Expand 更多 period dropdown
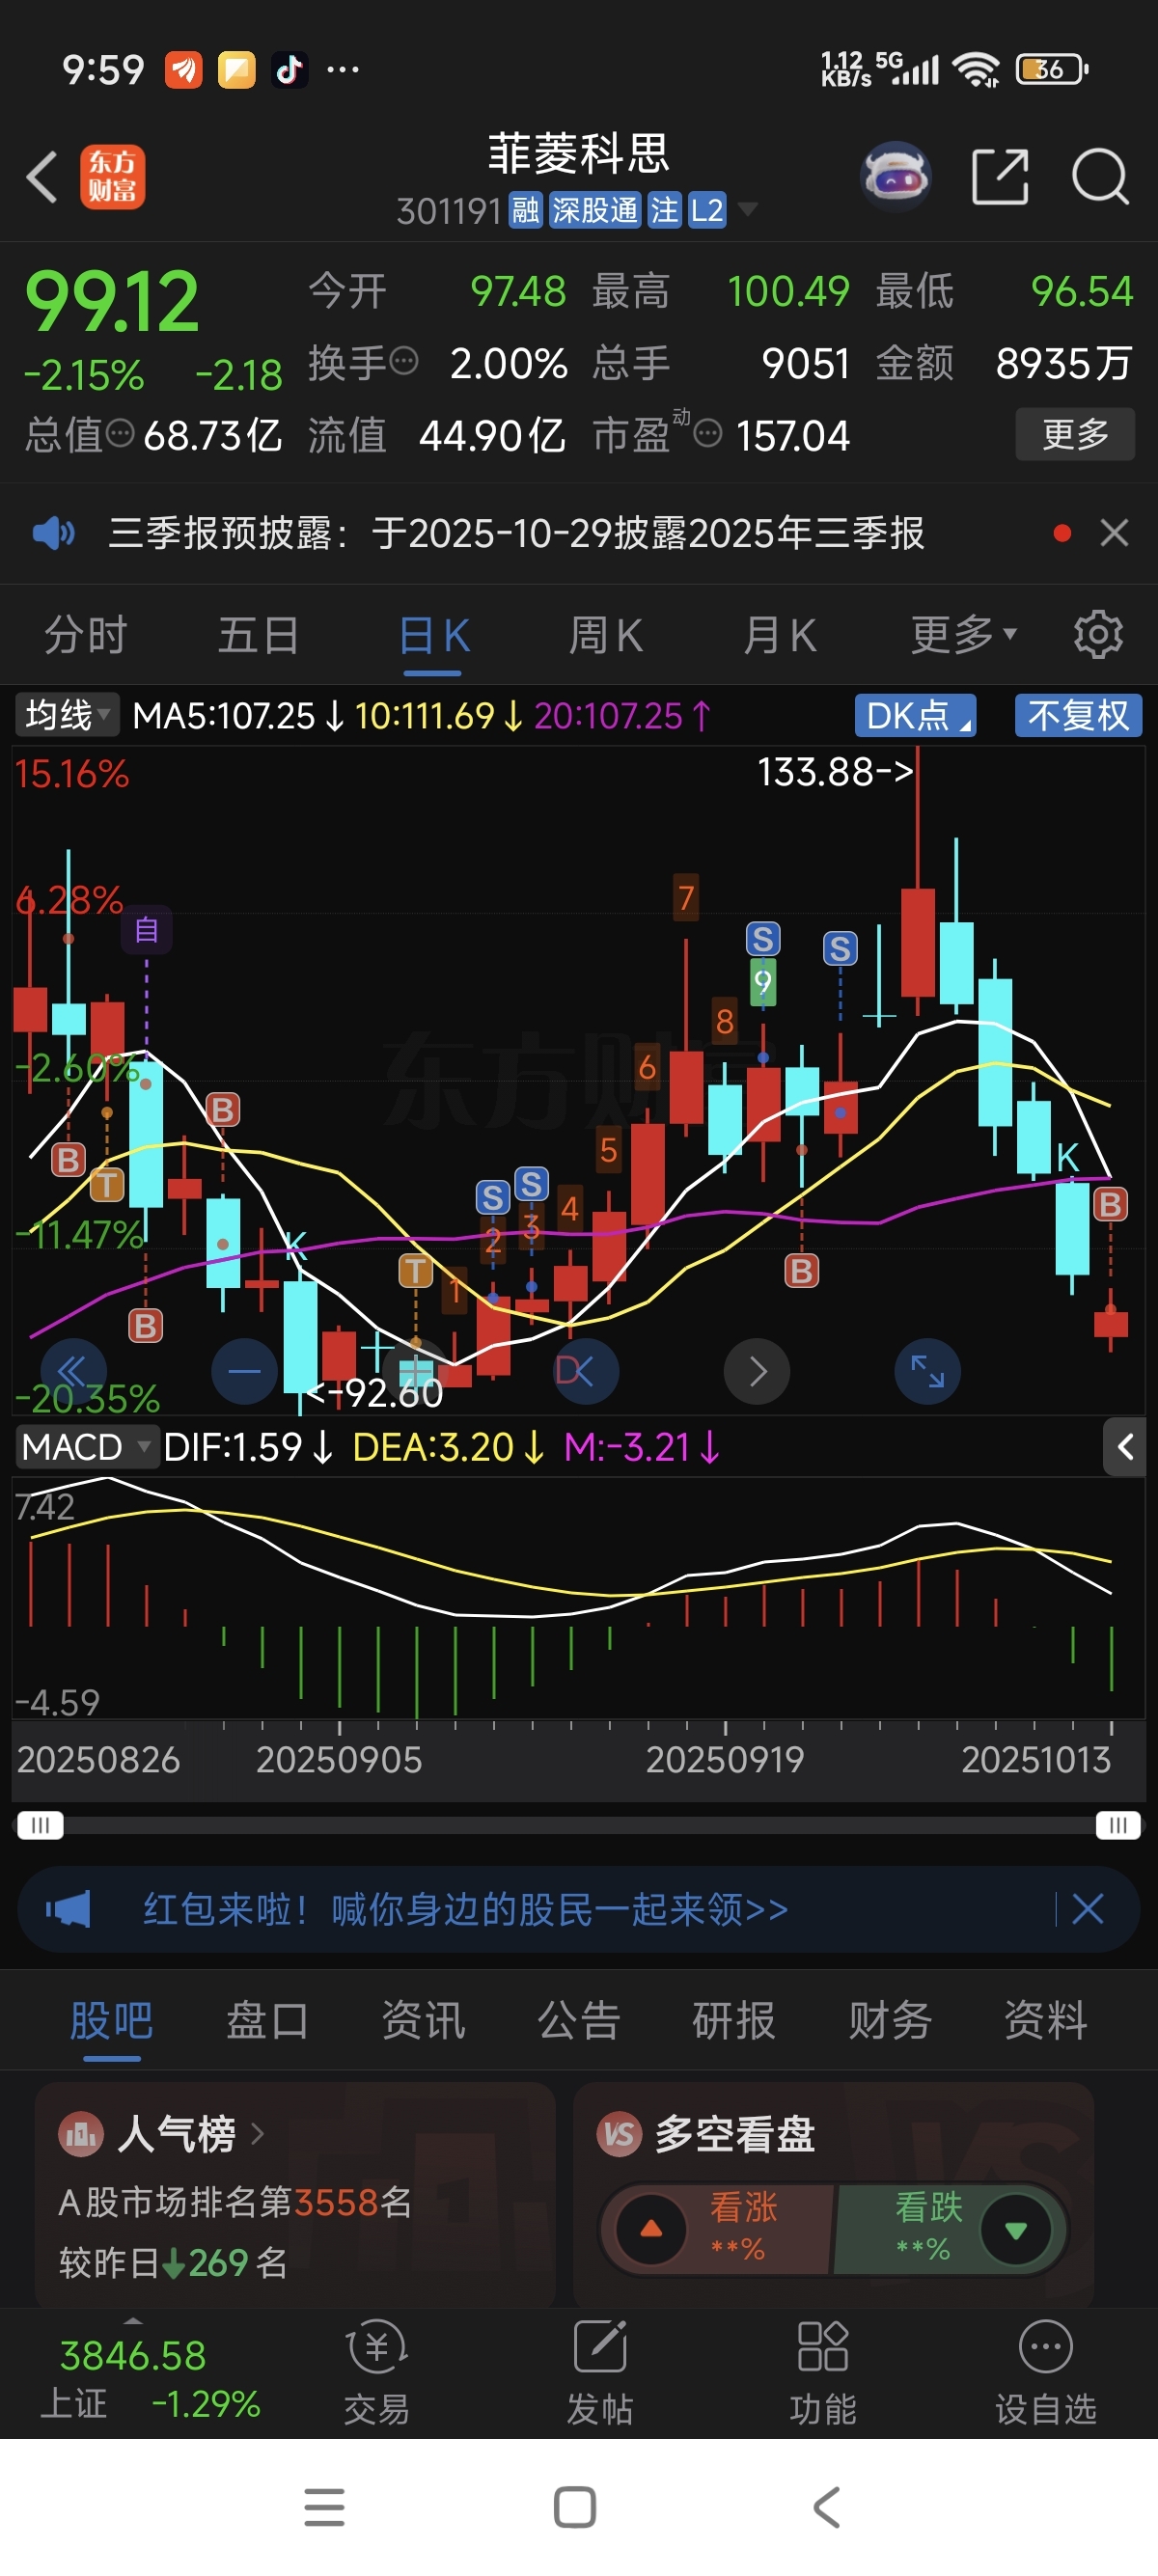Viewport: 1158px width, 2576px height. tap(963, 634)
